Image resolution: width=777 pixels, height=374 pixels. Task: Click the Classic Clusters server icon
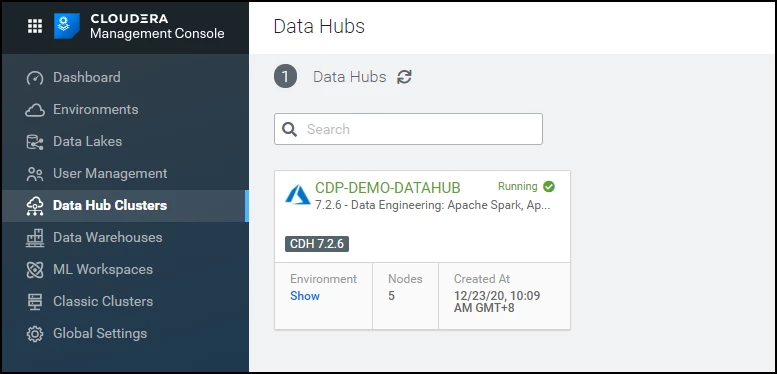click(x=35, y=302)
